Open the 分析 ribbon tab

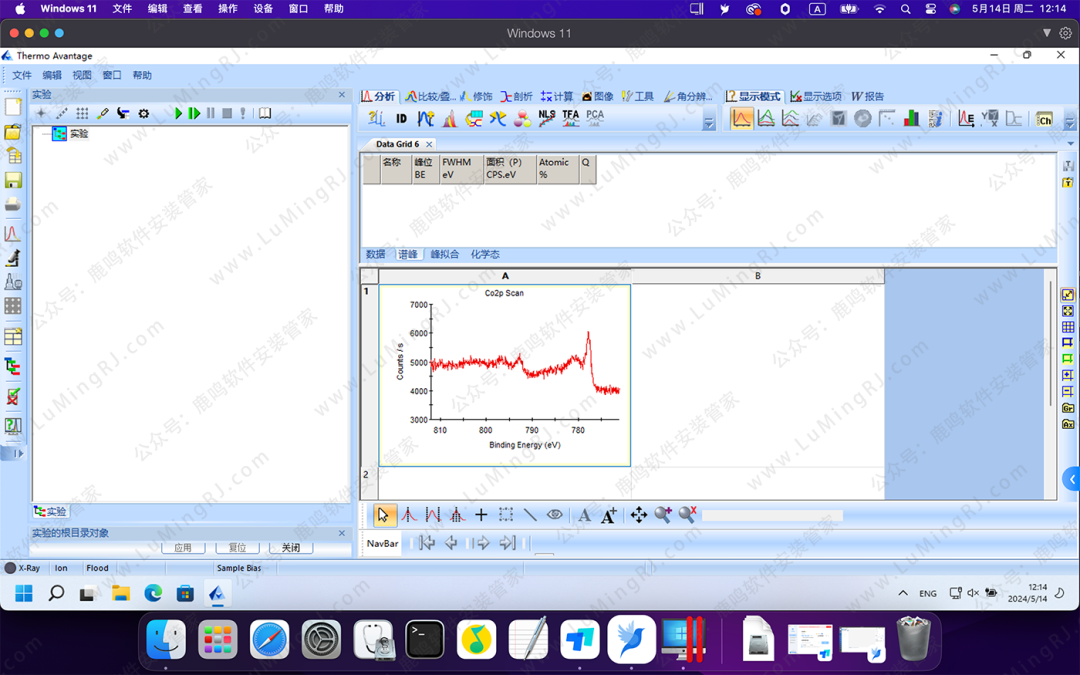[x=379, y=97]
